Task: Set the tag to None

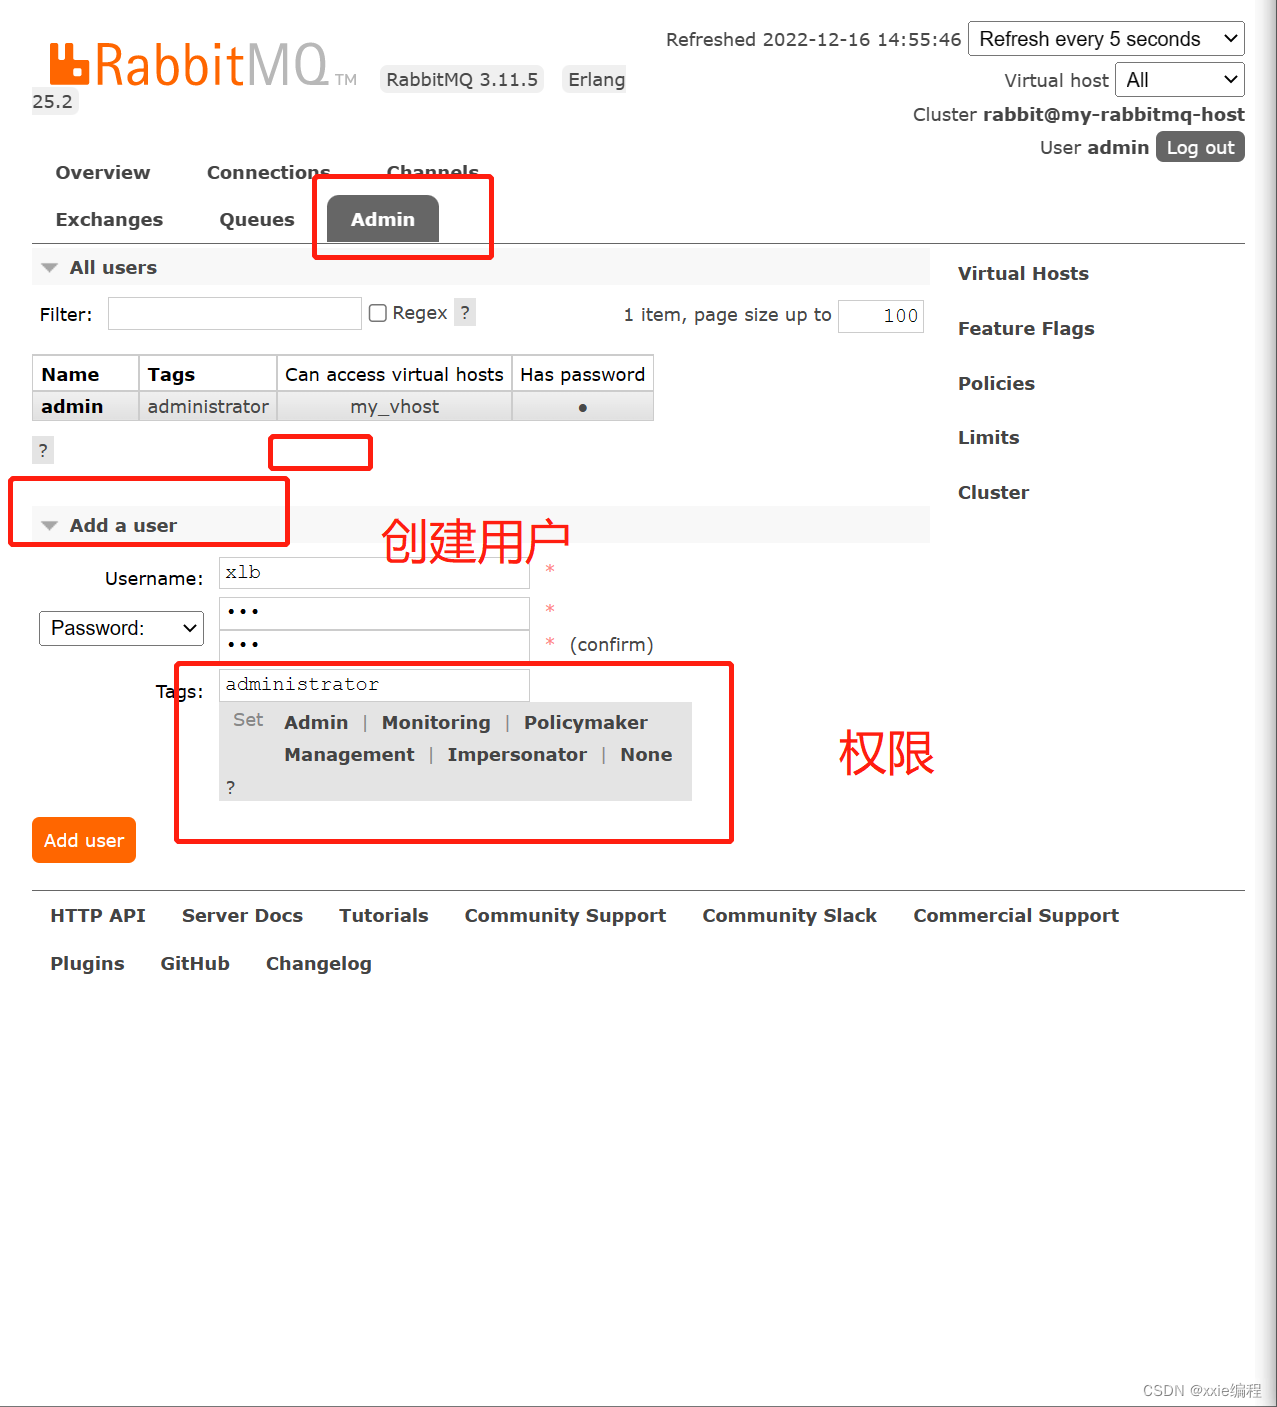Action: click(646, 754)
